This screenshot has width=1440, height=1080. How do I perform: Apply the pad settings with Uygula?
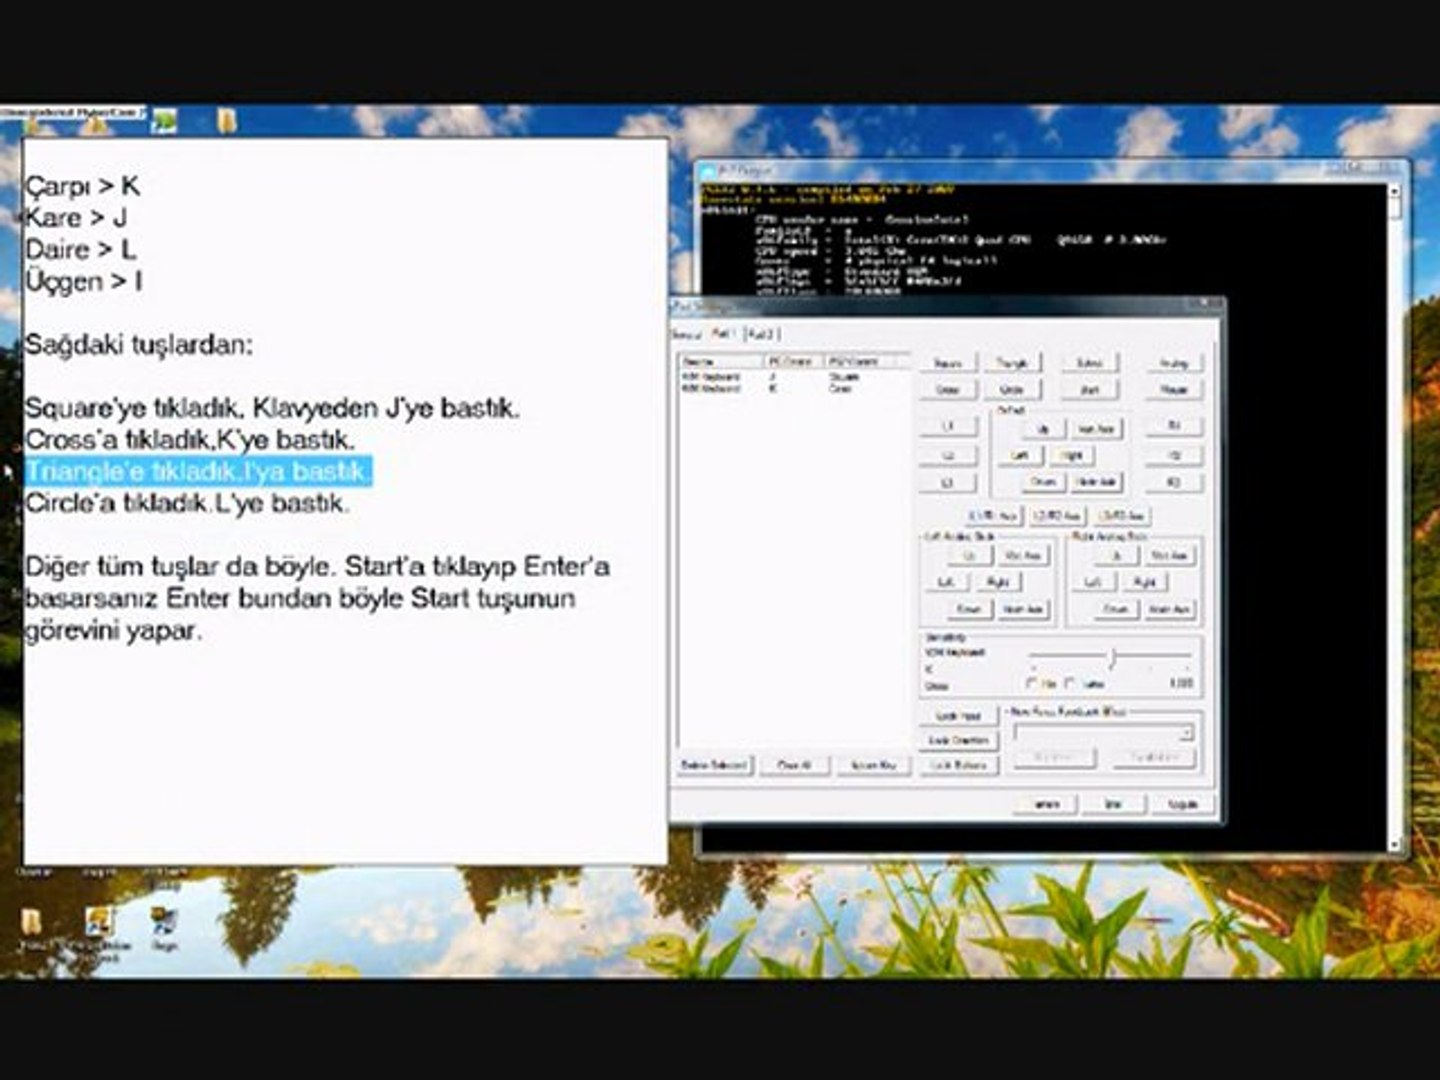[x=1182, y=804]
